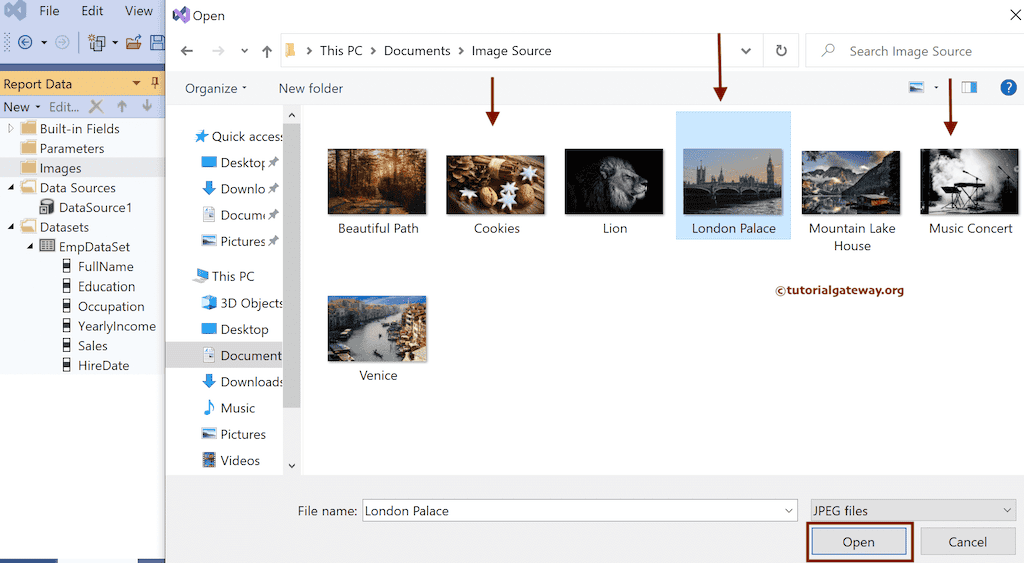Click the Search Image Source field
This screenshot has width=1024, height=563.
[914, 51]
